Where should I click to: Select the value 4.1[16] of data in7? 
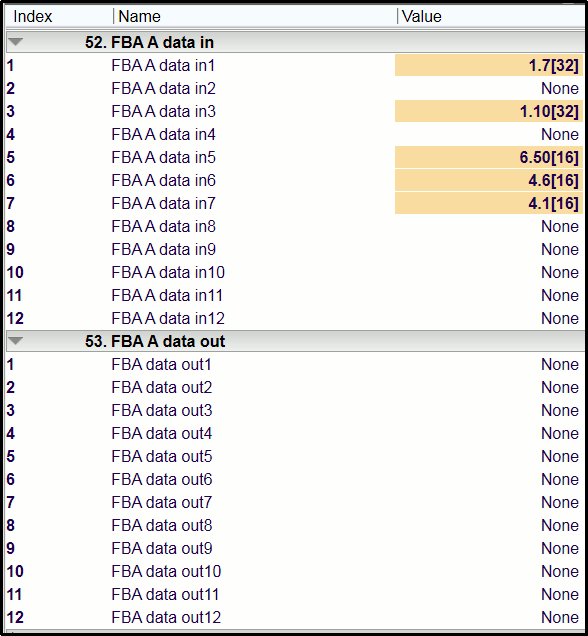[489, 203]
